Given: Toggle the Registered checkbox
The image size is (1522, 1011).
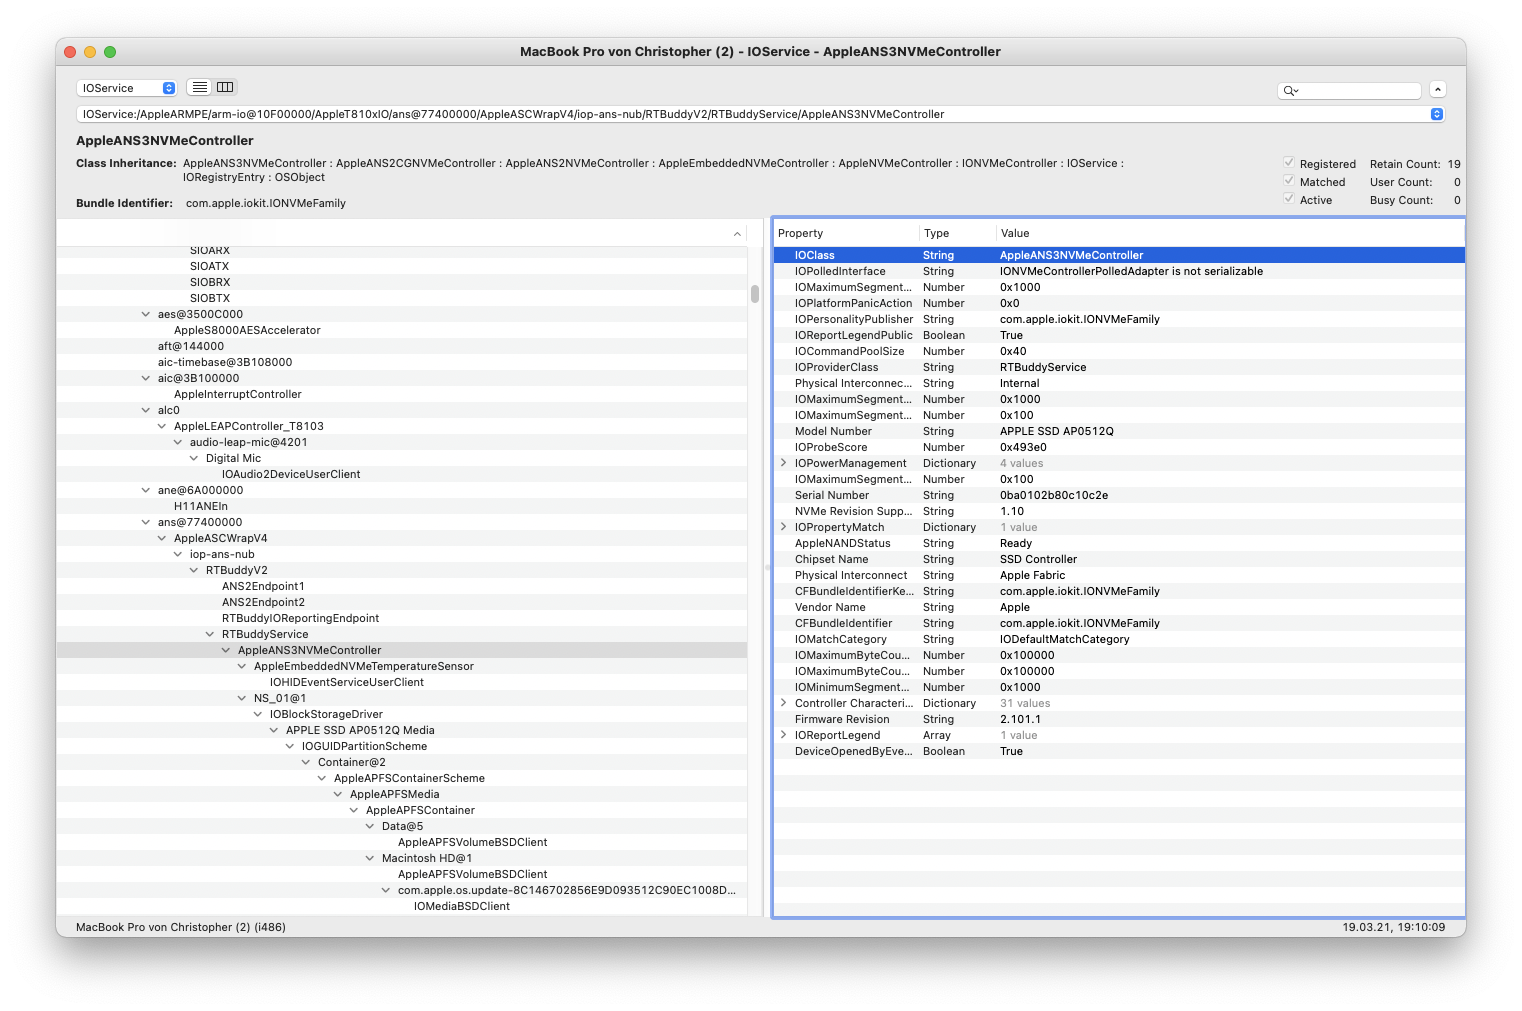Looking at the screenshot, I should click(x=1289, y=163).
